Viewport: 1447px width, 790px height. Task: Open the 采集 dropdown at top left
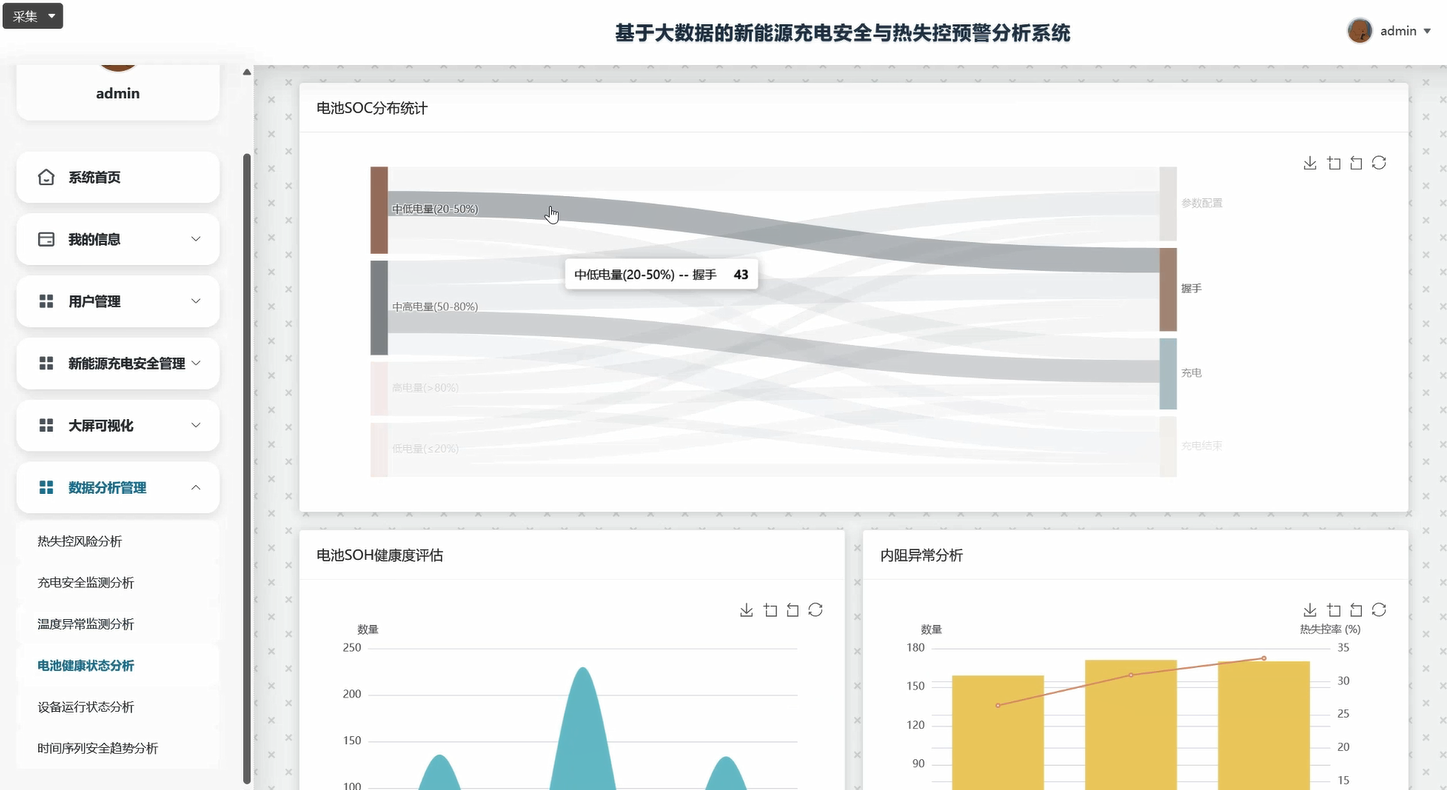33,16
